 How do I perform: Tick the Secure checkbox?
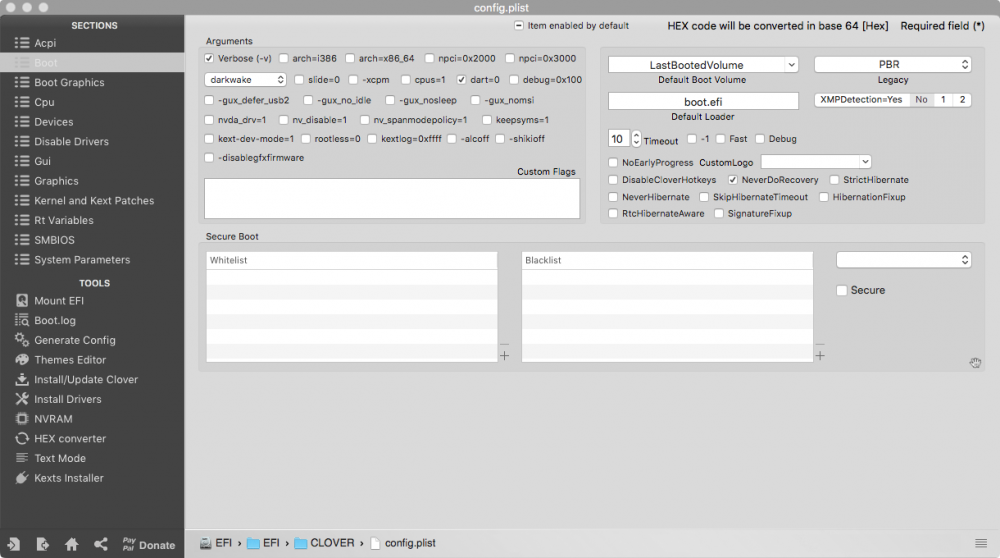(842, 290)
